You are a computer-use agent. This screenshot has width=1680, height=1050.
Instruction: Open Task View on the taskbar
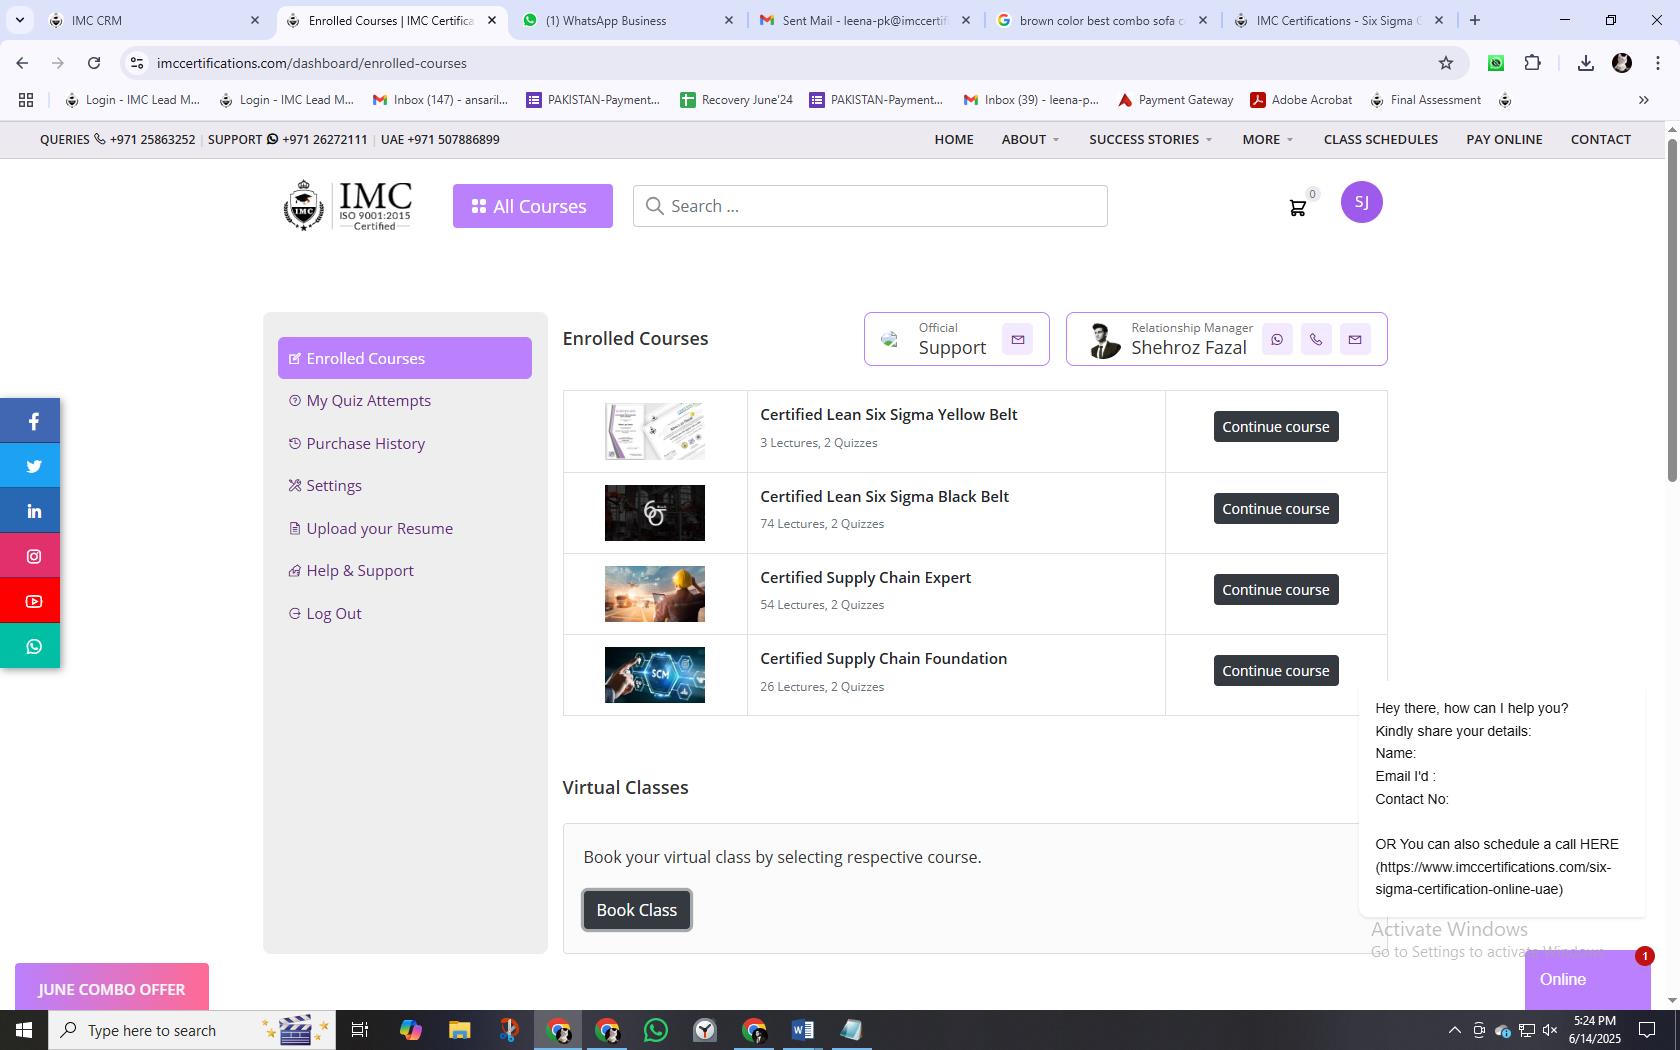[361, 1030]
